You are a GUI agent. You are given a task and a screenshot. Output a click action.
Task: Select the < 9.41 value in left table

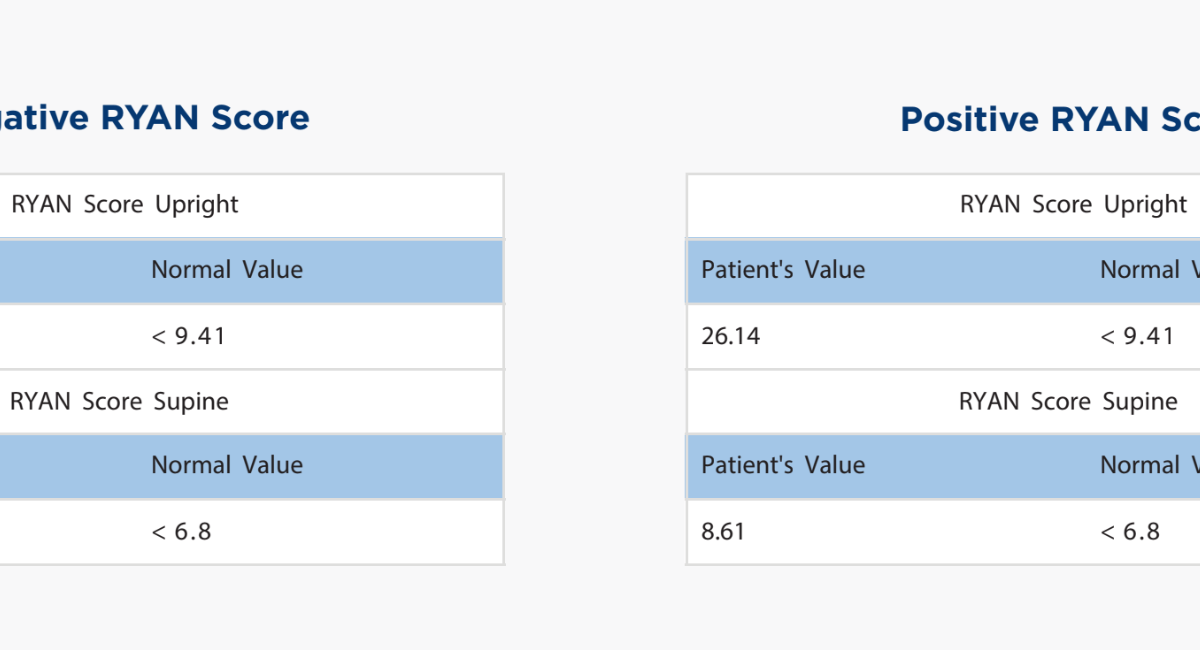pos(188,336)
